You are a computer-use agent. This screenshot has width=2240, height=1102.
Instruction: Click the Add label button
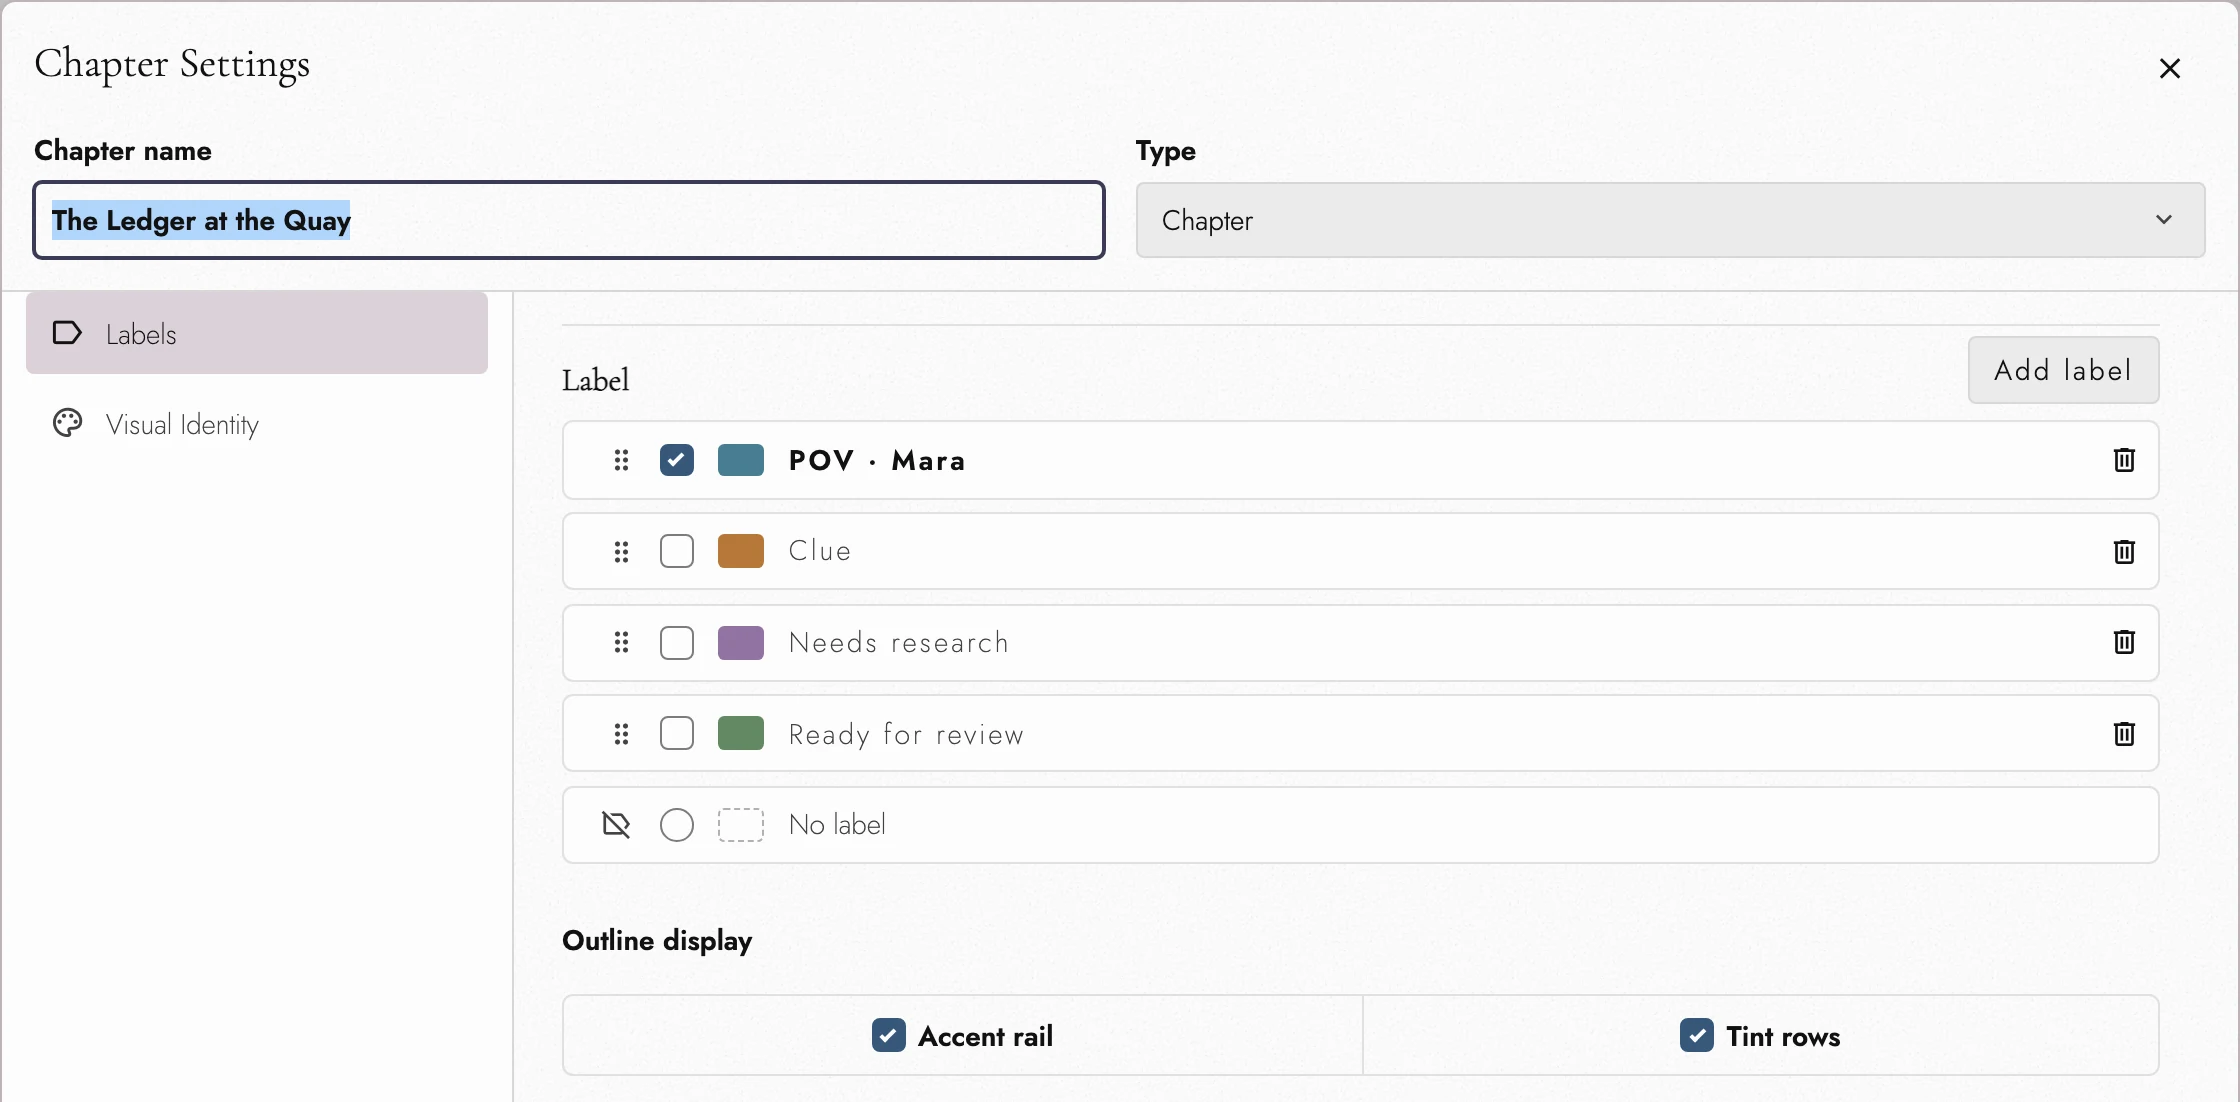(x=2063, y=370)
